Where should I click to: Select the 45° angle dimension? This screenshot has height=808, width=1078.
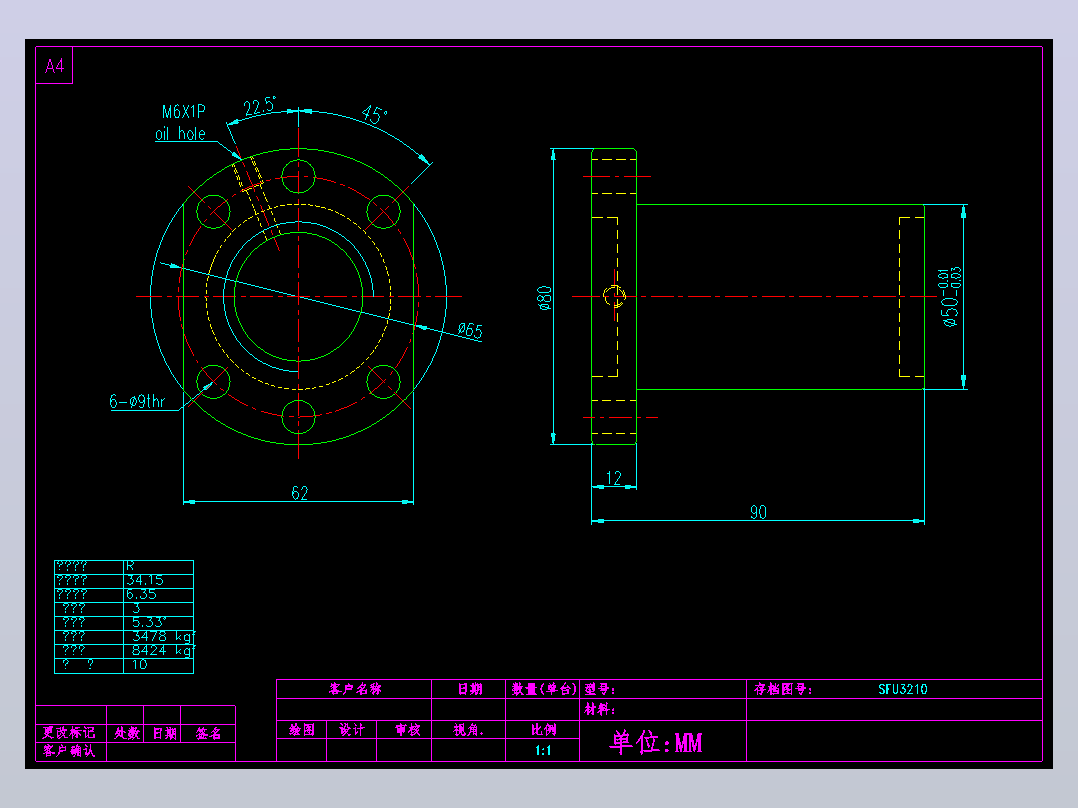374,114
